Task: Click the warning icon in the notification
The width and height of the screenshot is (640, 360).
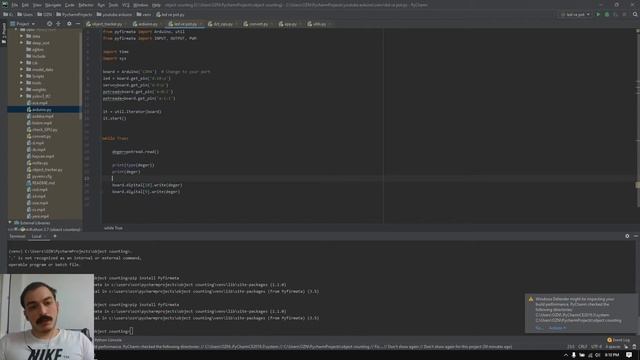Action: click(x=531, y=299)
